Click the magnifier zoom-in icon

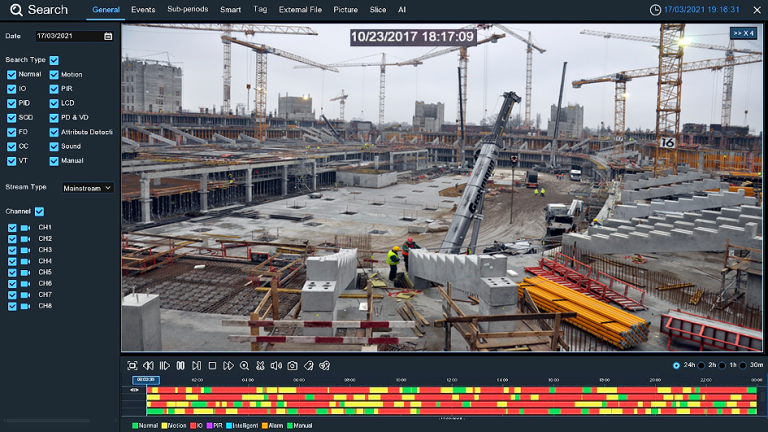(244, 366)
